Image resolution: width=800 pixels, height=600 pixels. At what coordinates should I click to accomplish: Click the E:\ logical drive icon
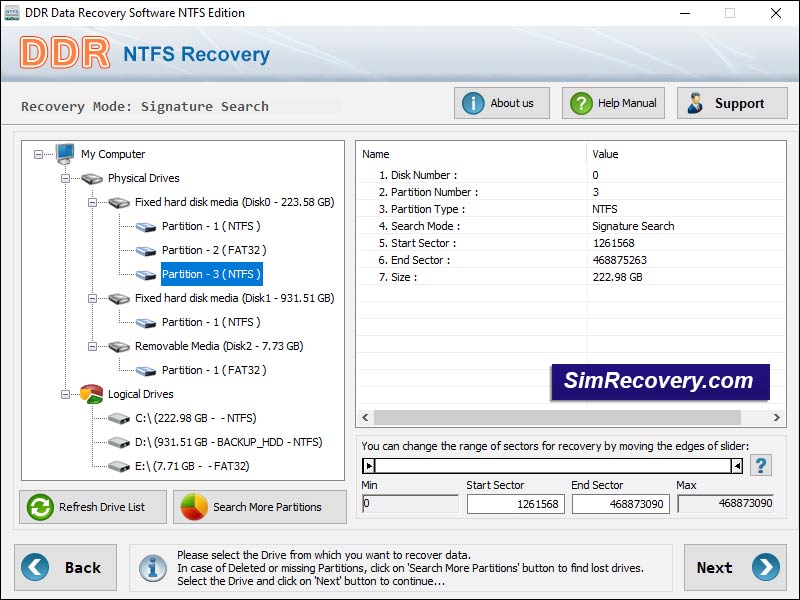[x=119, y=466]
